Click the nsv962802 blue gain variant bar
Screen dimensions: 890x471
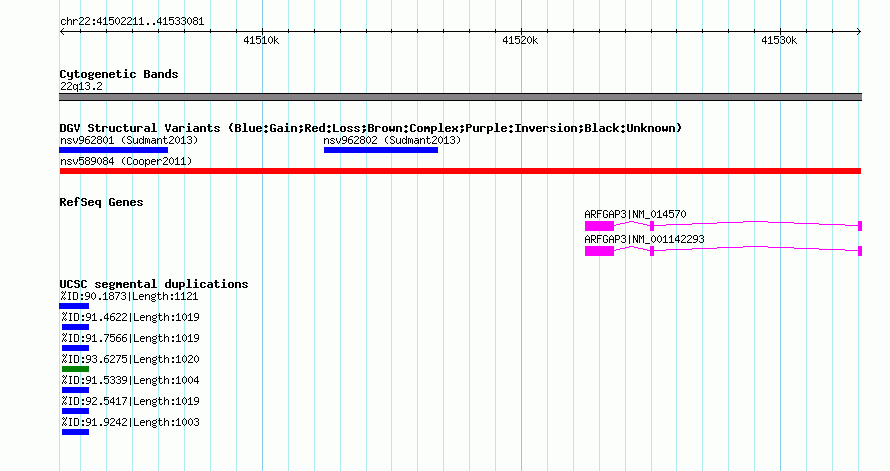click(x=381, y=150)
